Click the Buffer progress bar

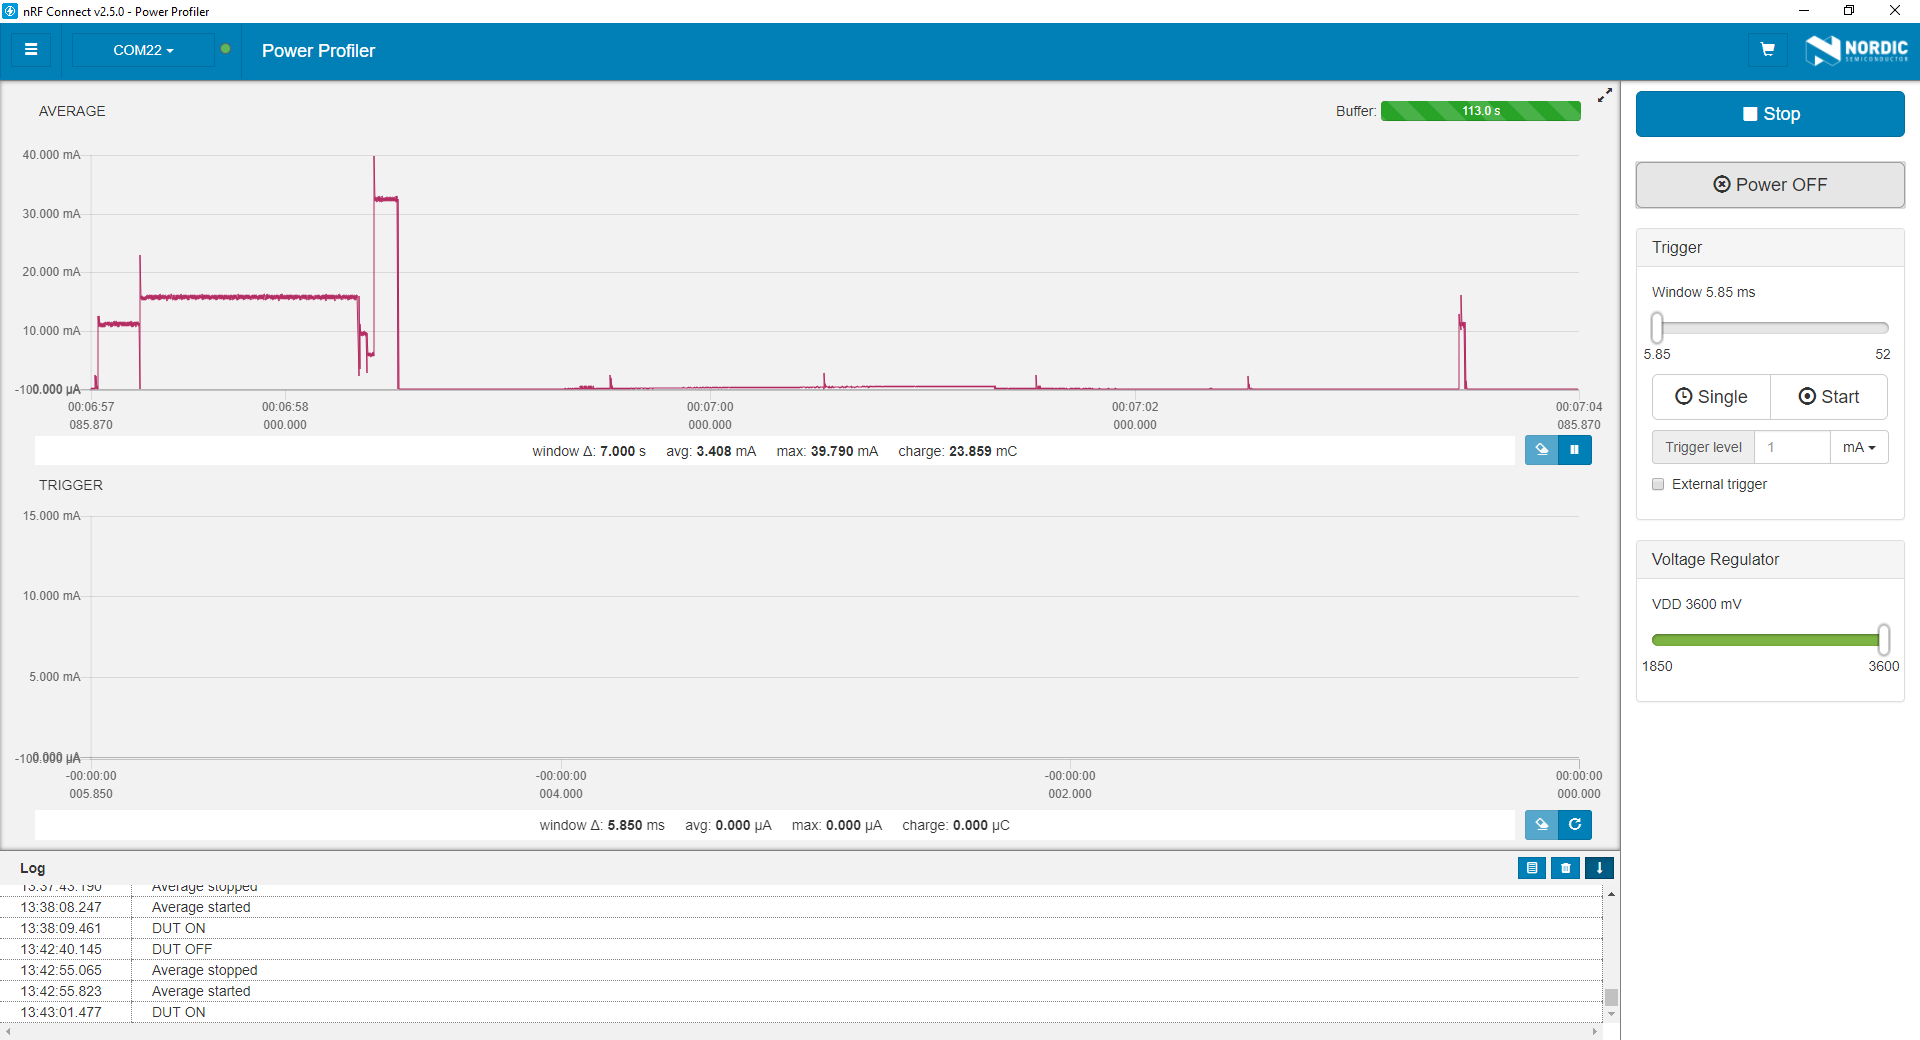(x=1481, y=111)
